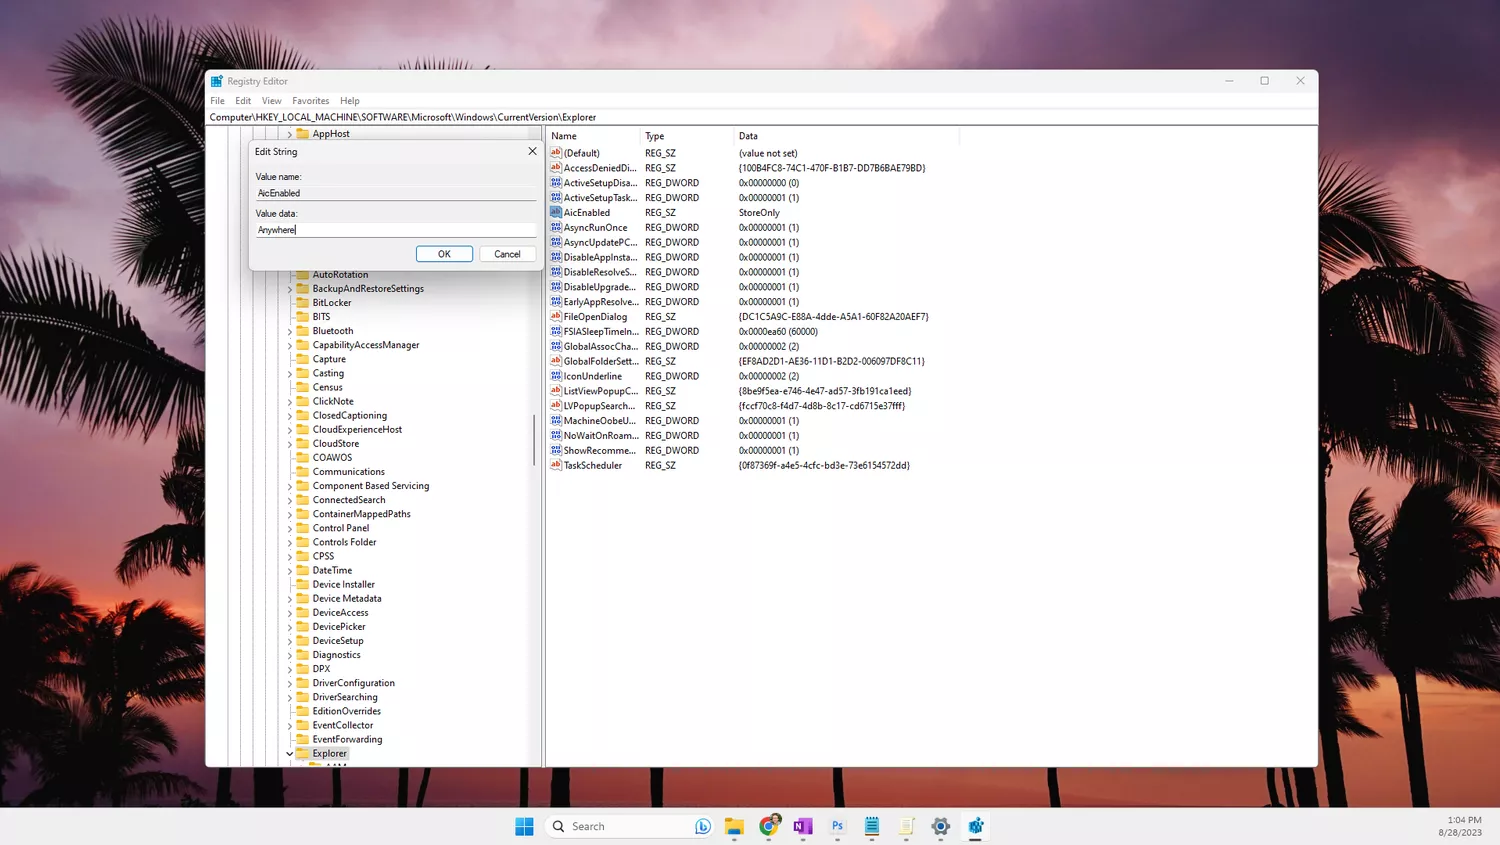Expand the Bluetooth key
Screen dimensions: 1500x845
point(290,331)
